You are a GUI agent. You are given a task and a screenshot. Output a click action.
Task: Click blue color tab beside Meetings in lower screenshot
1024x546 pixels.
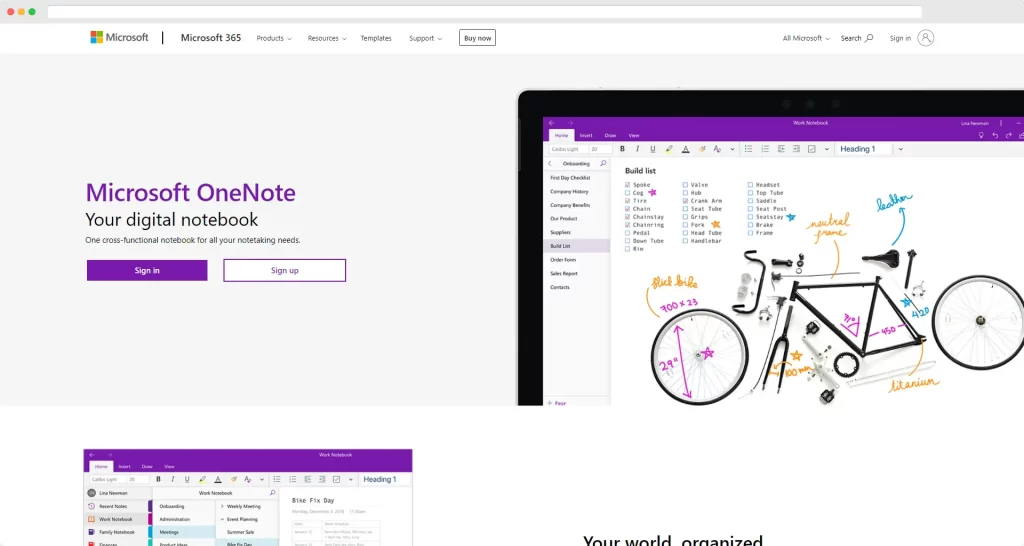click(x=150, y=532)
